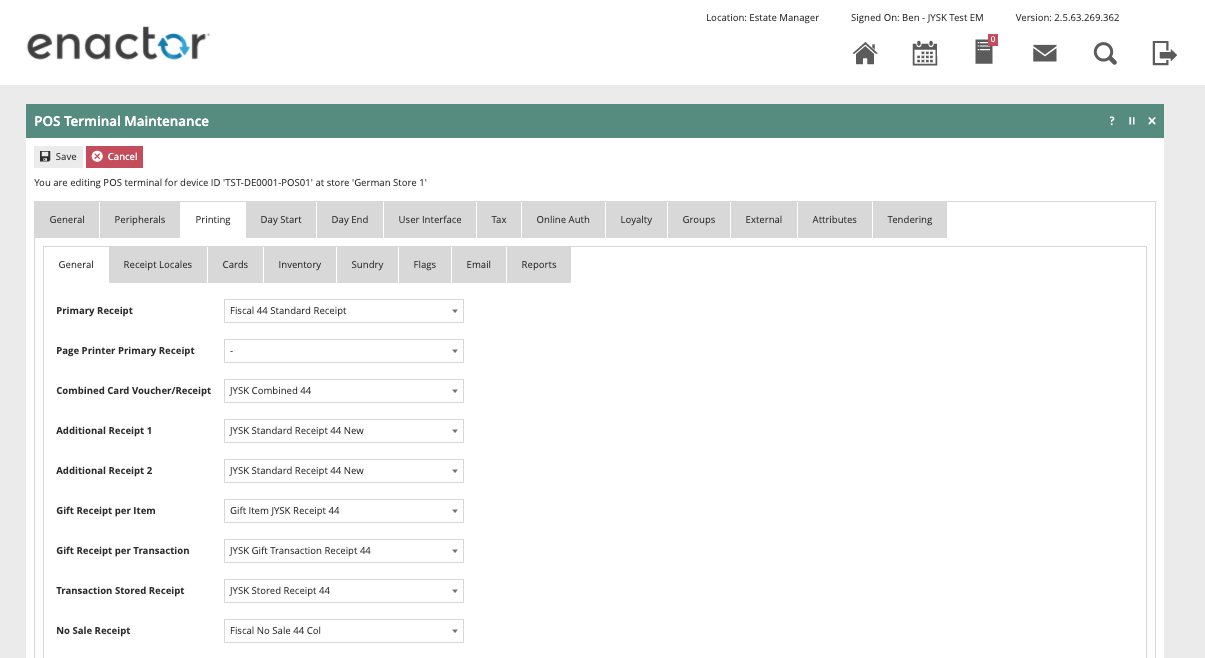Open the Tendering tab

tap(909, 220)
